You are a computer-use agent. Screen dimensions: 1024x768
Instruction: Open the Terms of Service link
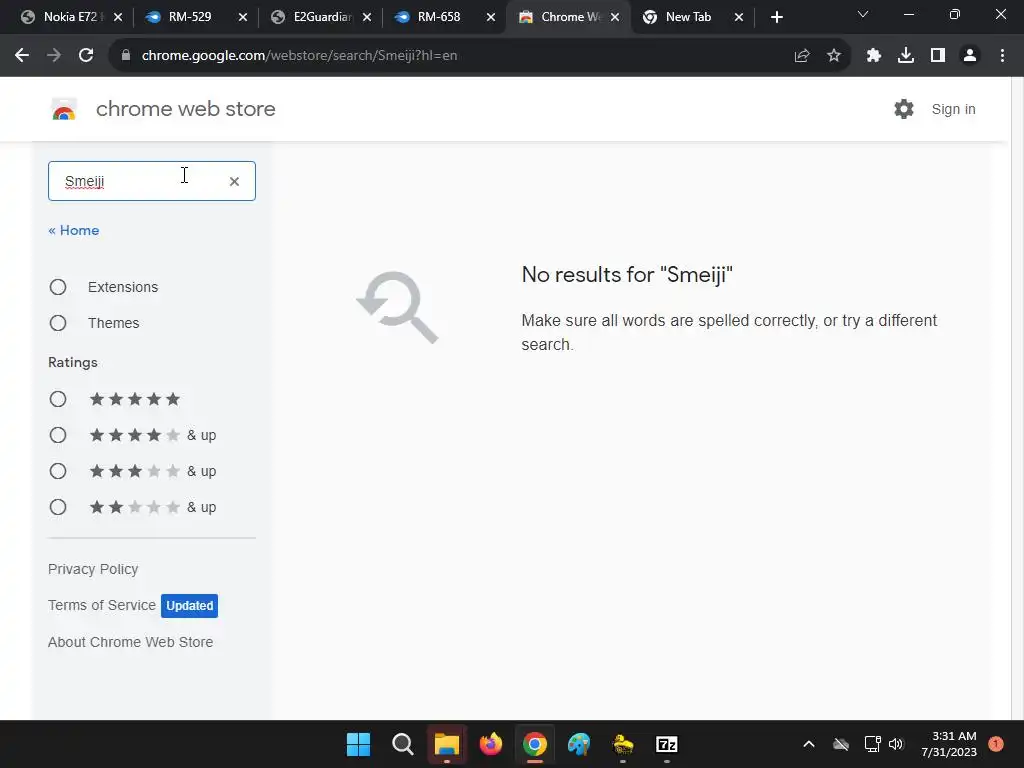click(102, 605)
